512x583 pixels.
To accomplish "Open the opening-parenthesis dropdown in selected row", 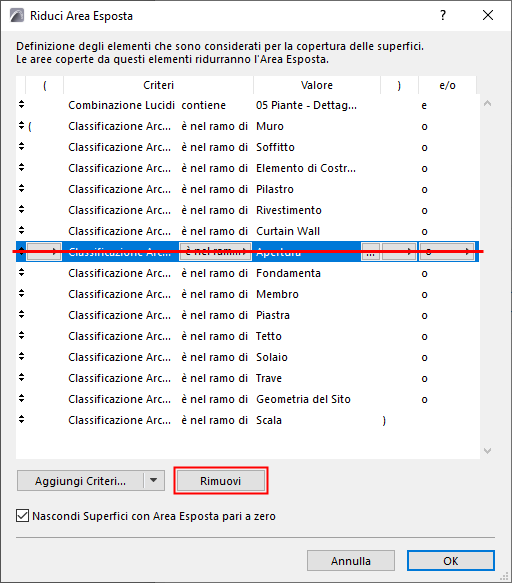I will tap(44, 252).
